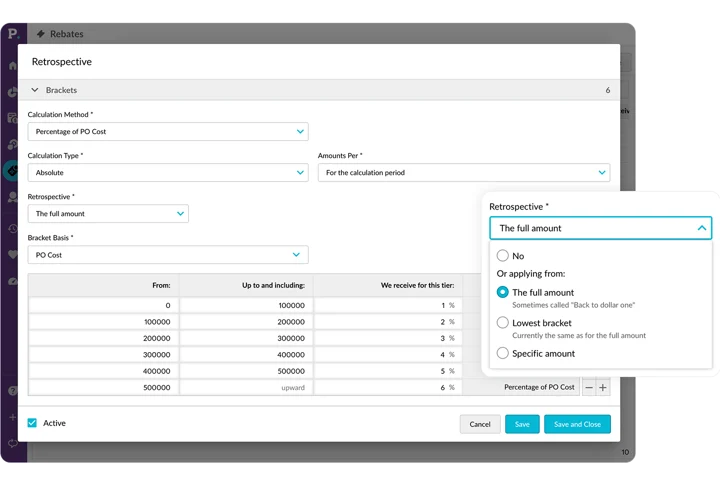Click the plus icon in sidebar
Screen dimensions: 720x485
click(x=12, y=417)
